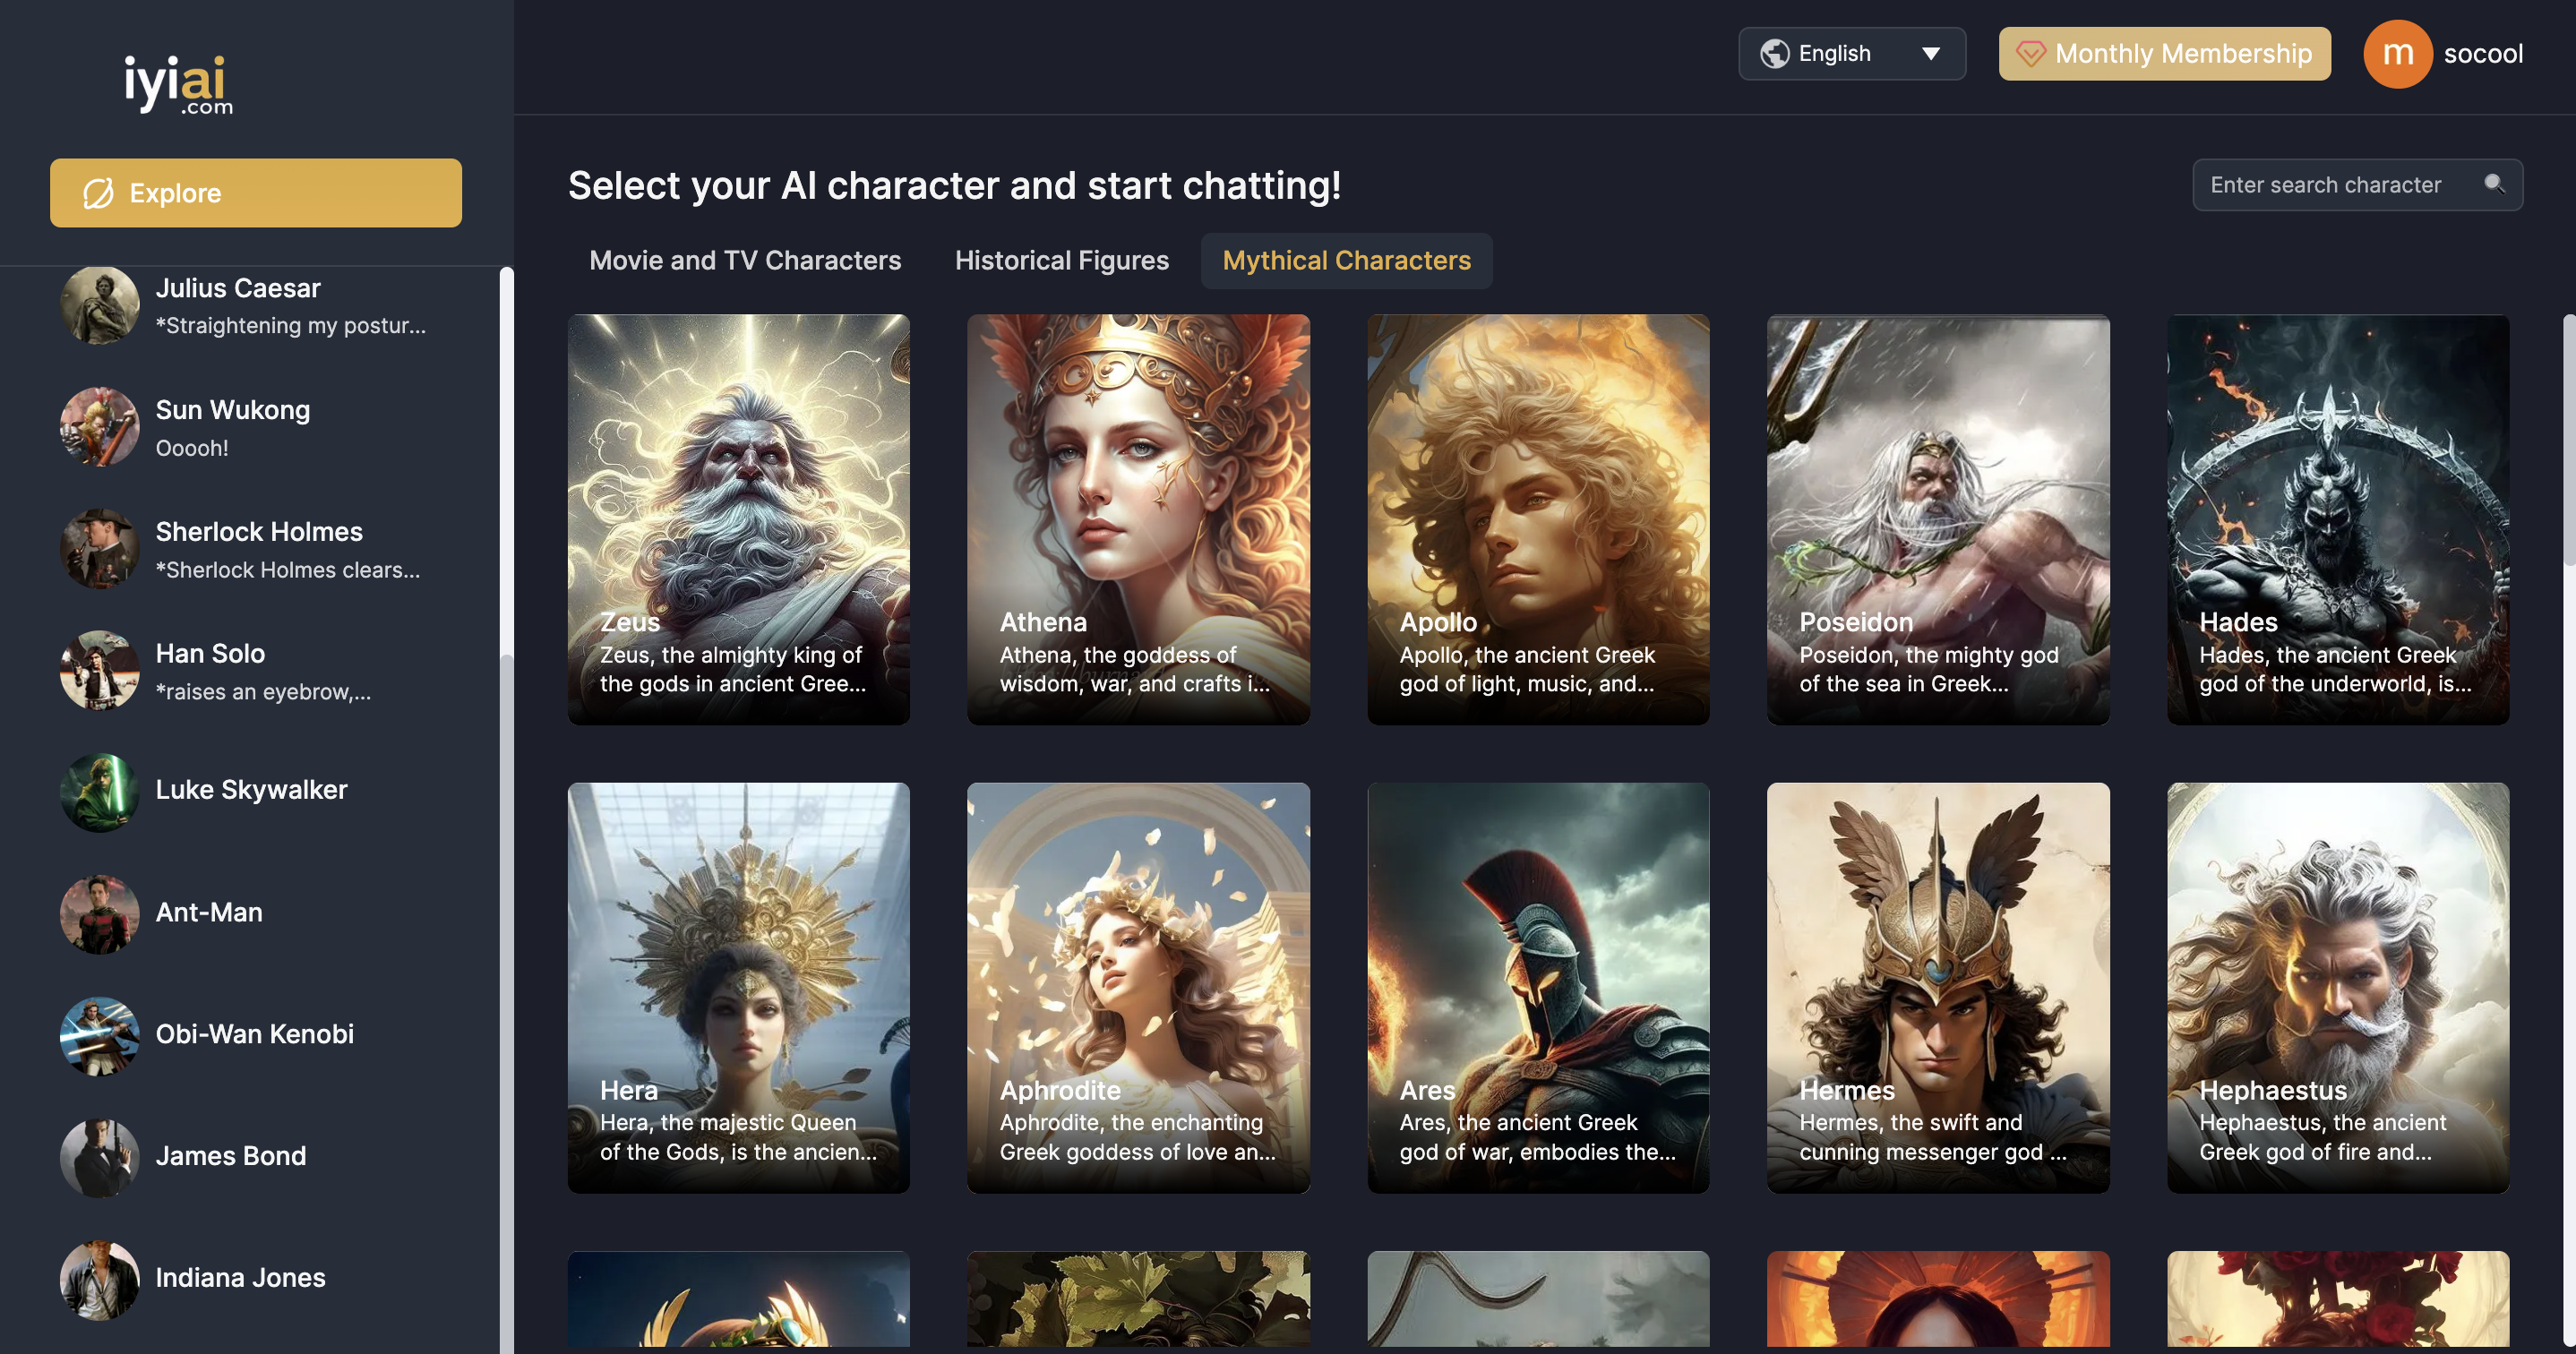Screen dimensions: 2576x1354
Task: Choose the Aphrodite character card
Action: (x=1138, y=987)
